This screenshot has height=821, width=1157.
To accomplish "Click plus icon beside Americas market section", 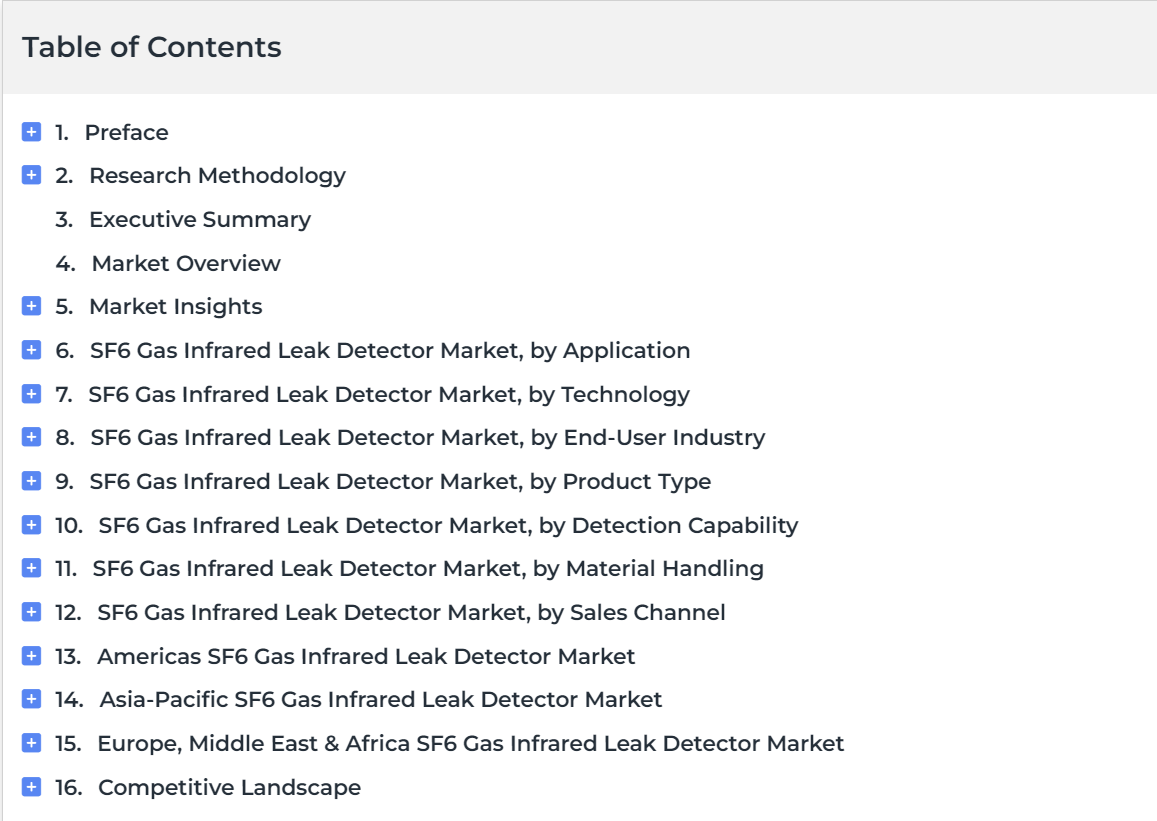I will (x=31, y=656).
